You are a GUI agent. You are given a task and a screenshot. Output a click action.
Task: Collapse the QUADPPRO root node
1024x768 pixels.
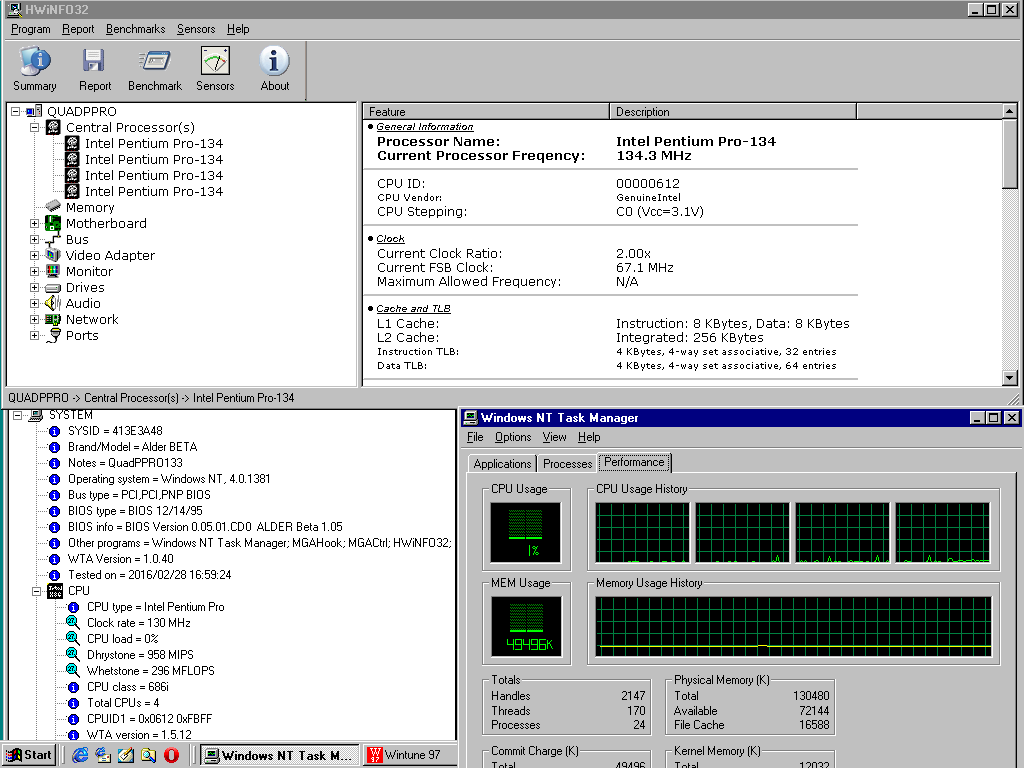click(16, 112)
